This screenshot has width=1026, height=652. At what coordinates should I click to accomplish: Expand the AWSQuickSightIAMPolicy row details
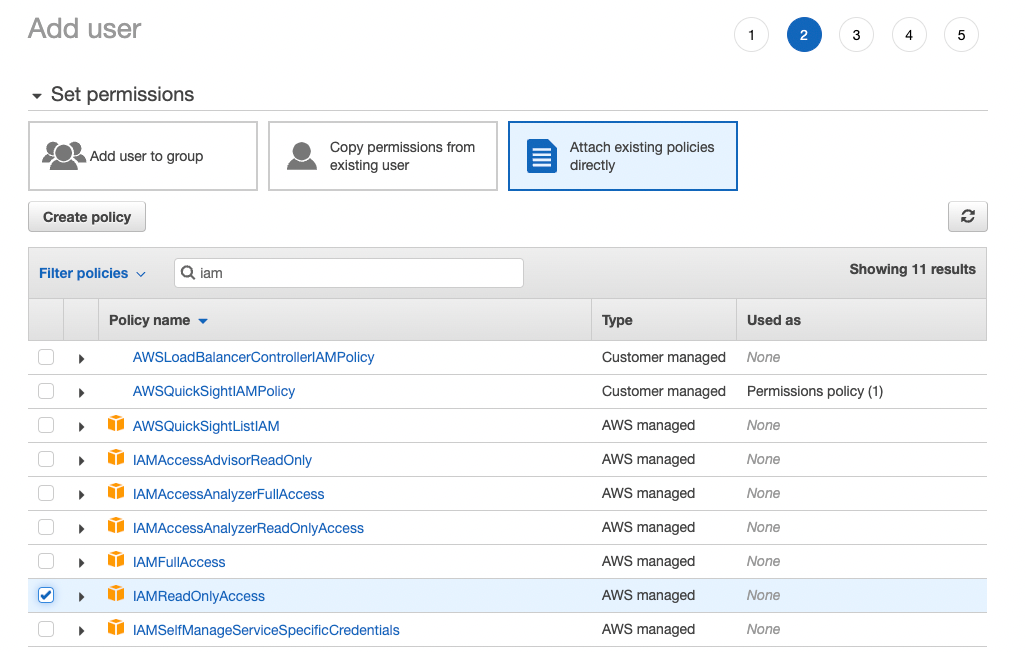pos(81,393)
